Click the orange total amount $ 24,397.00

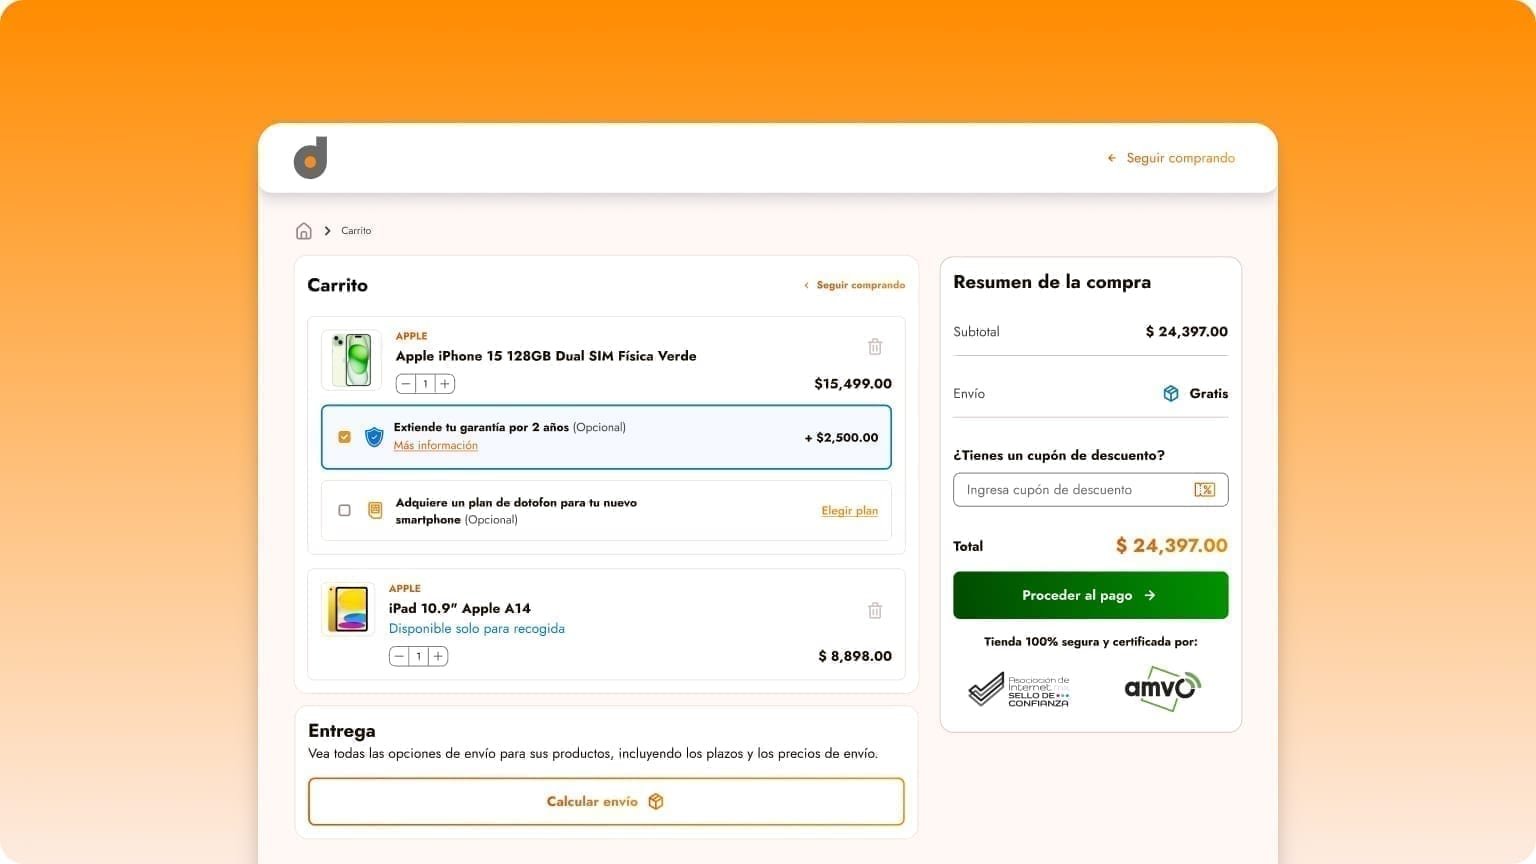(1172, 546)
